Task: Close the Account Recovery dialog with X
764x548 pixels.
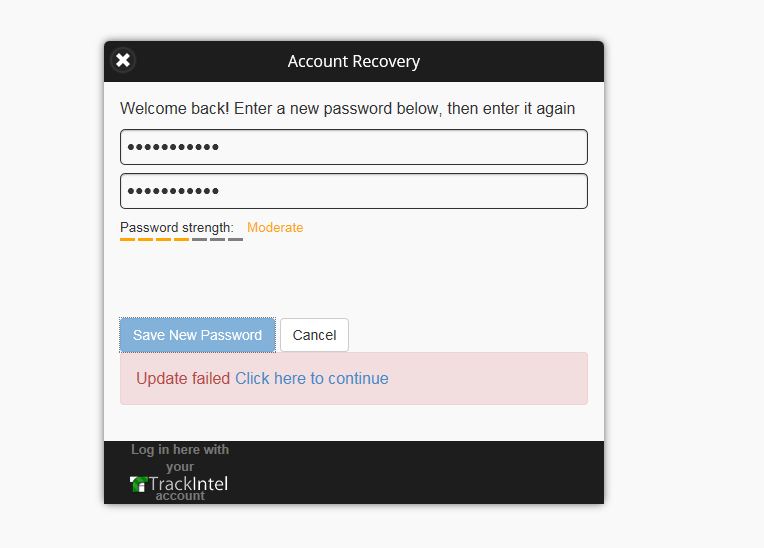Action: click(123, 61)
